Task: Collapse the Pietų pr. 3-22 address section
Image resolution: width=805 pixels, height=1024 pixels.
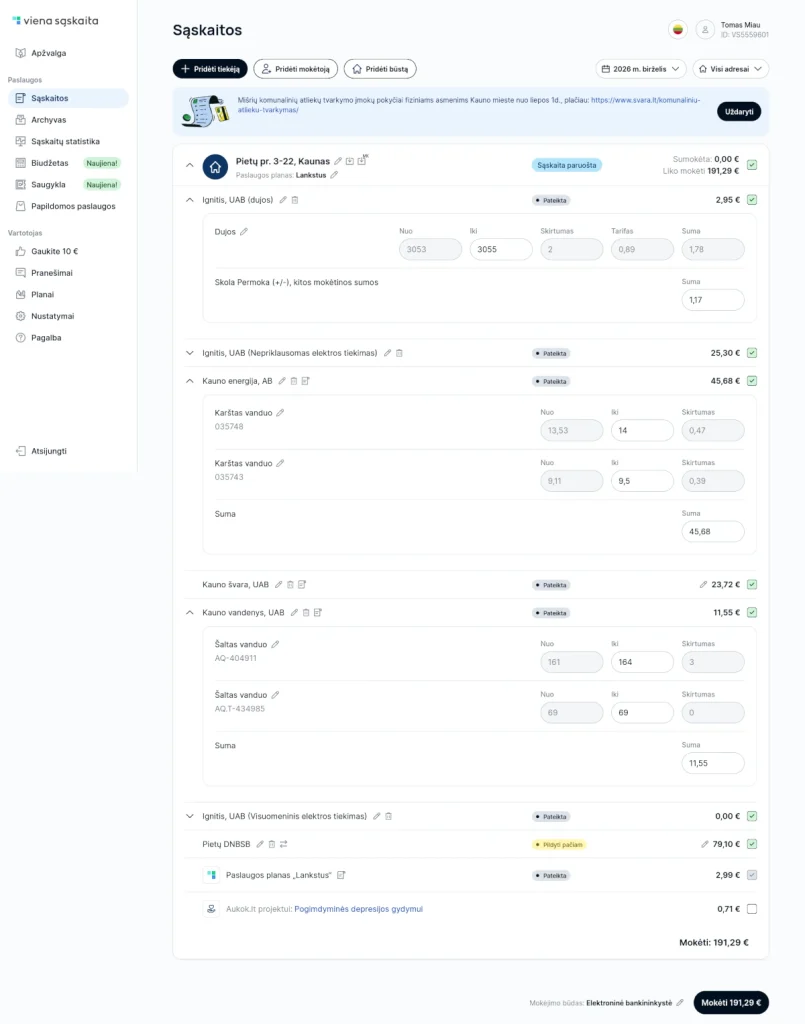Action: point(190,165)
